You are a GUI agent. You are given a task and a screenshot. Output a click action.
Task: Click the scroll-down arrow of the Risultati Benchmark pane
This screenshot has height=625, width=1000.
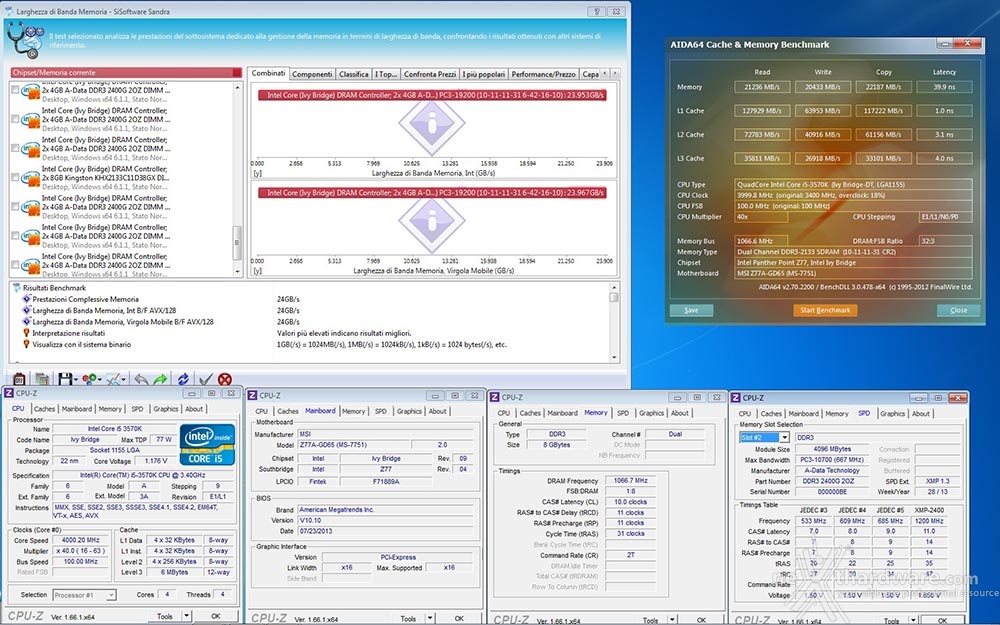click(614, 358)
